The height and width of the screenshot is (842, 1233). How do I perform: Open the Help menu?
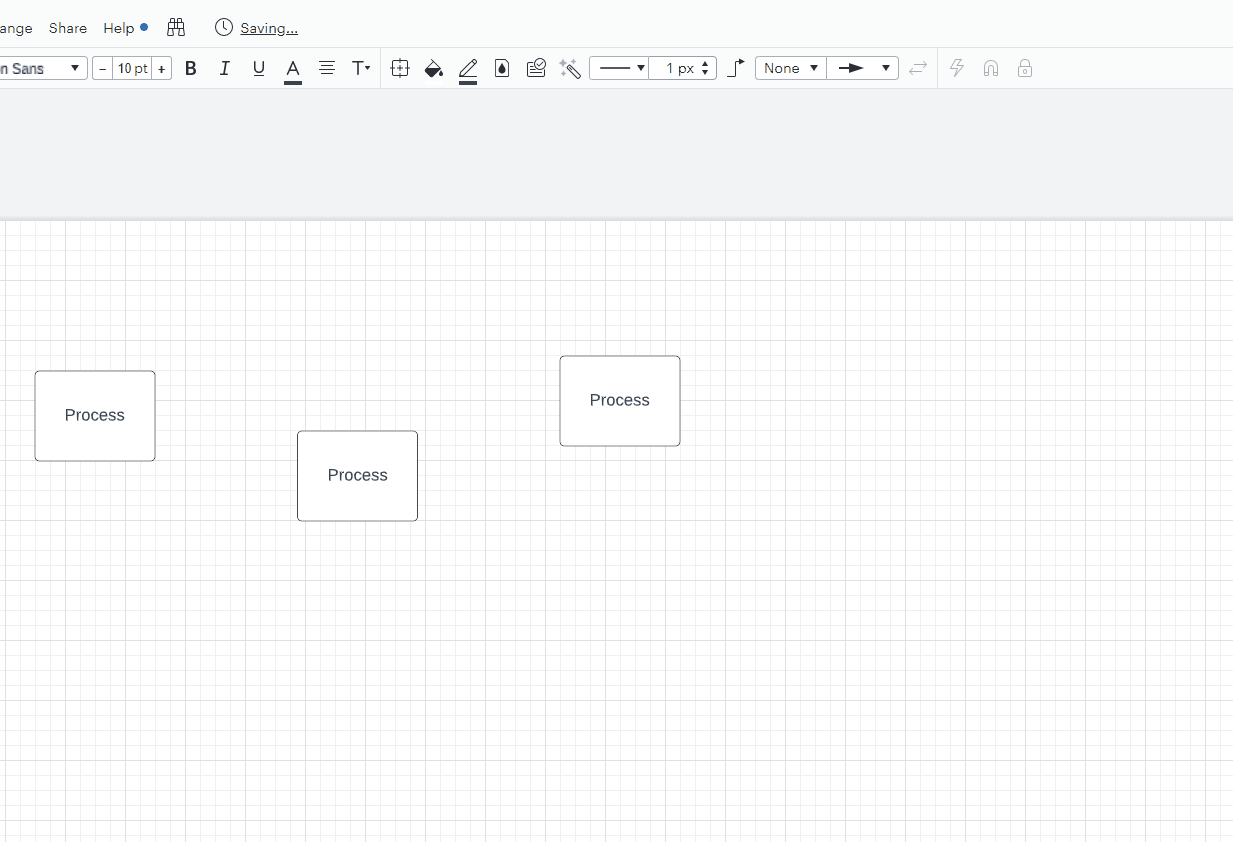coord(119,28)
